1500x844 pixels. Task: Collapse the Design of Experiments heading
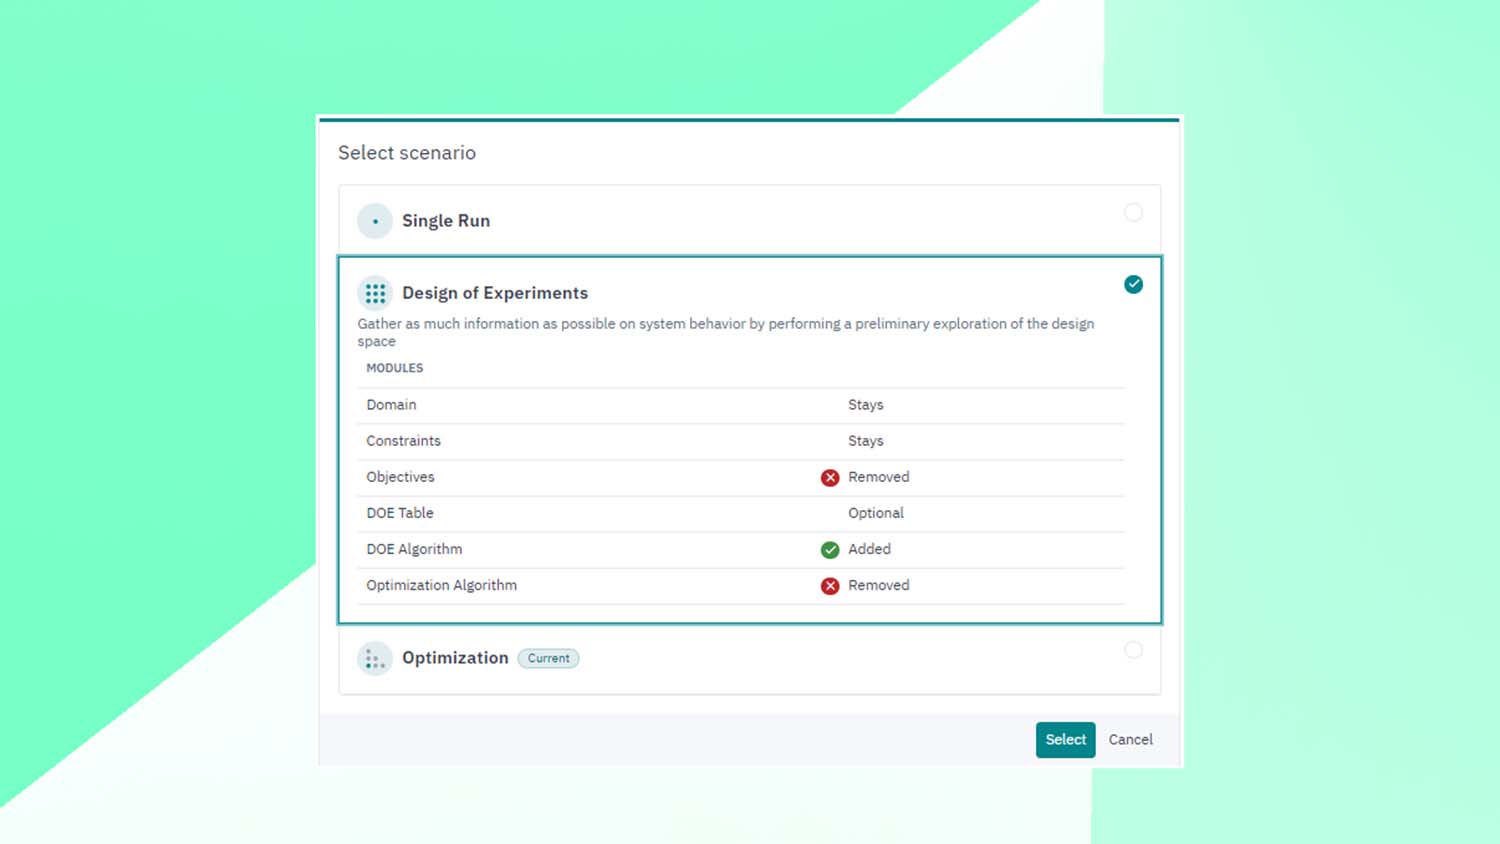coord(495,293)
